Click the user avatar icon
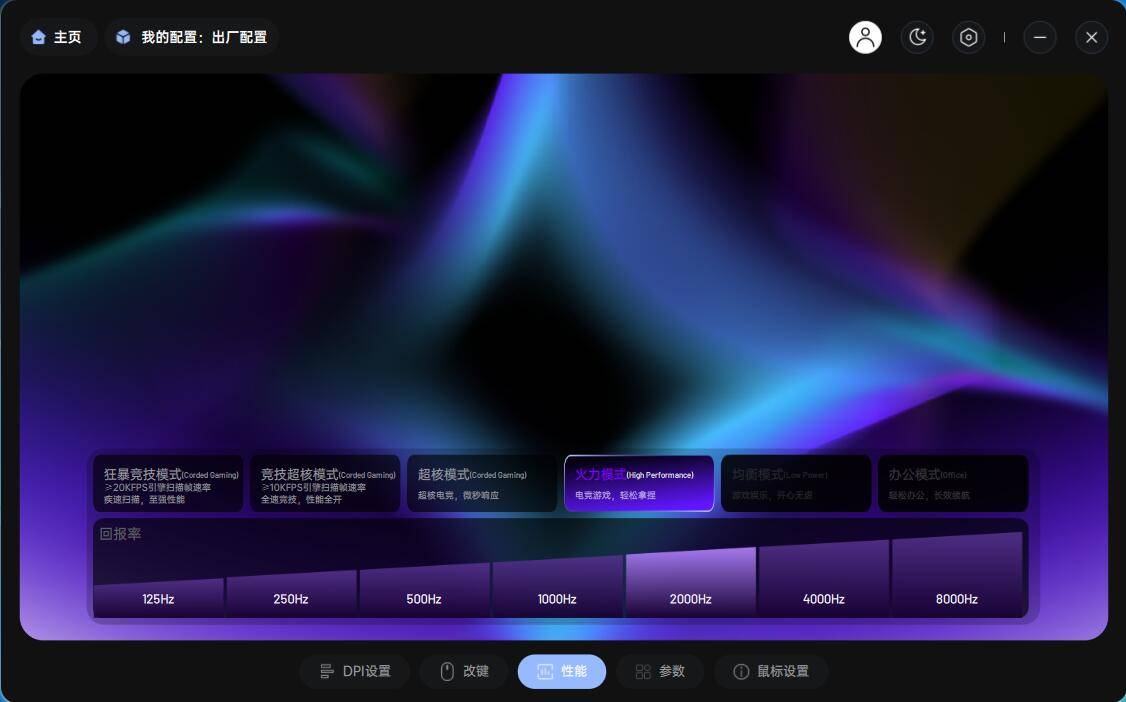 click(864, 37)
